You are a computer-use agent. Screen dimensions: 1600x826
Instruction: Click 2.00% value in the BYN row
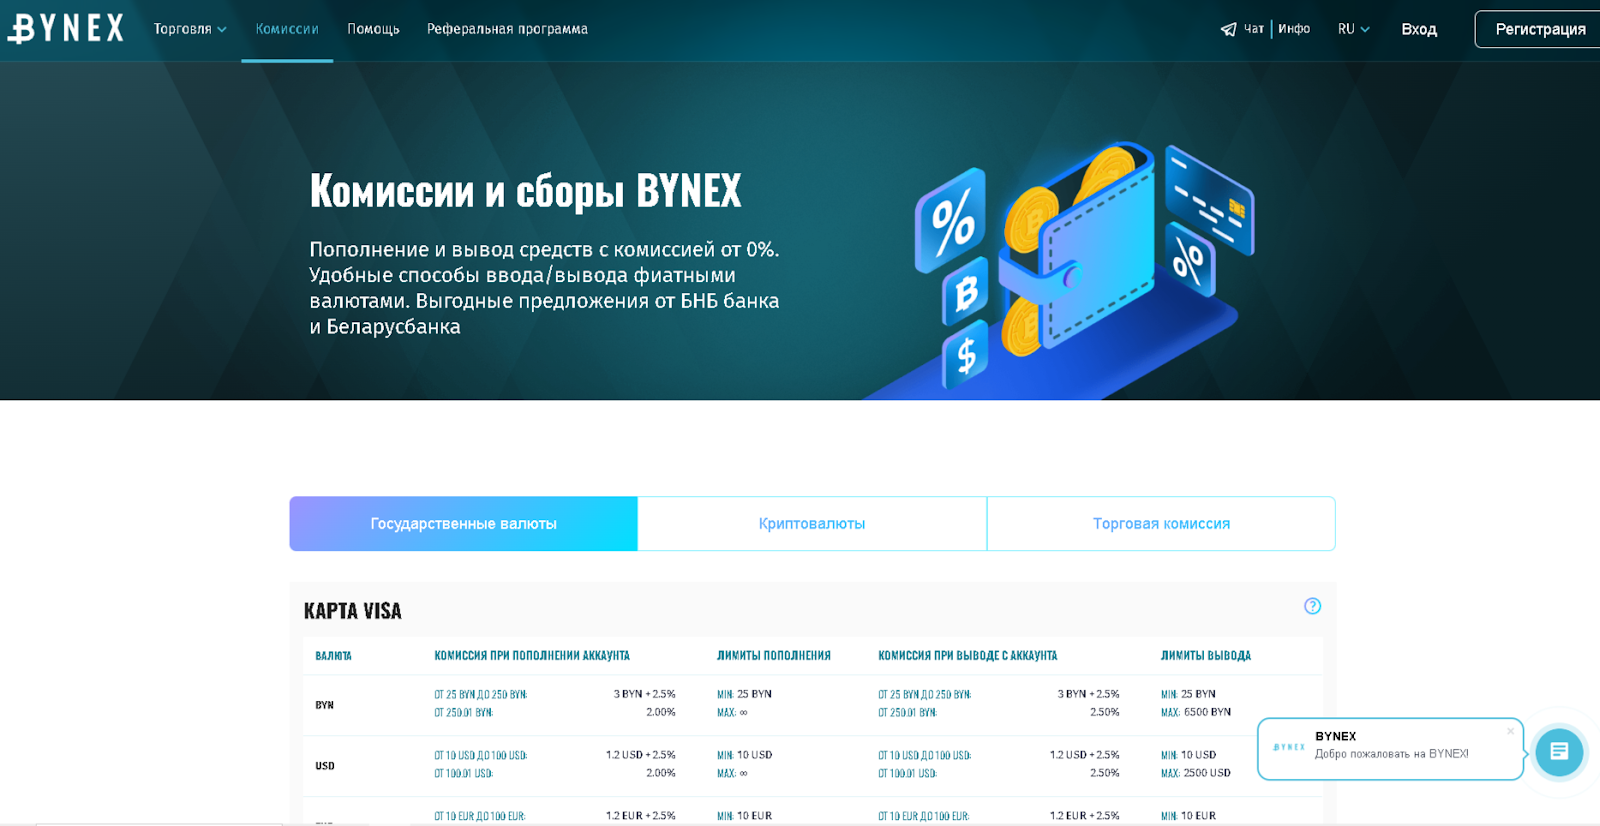pyautogui.click(x=661, y=712)
